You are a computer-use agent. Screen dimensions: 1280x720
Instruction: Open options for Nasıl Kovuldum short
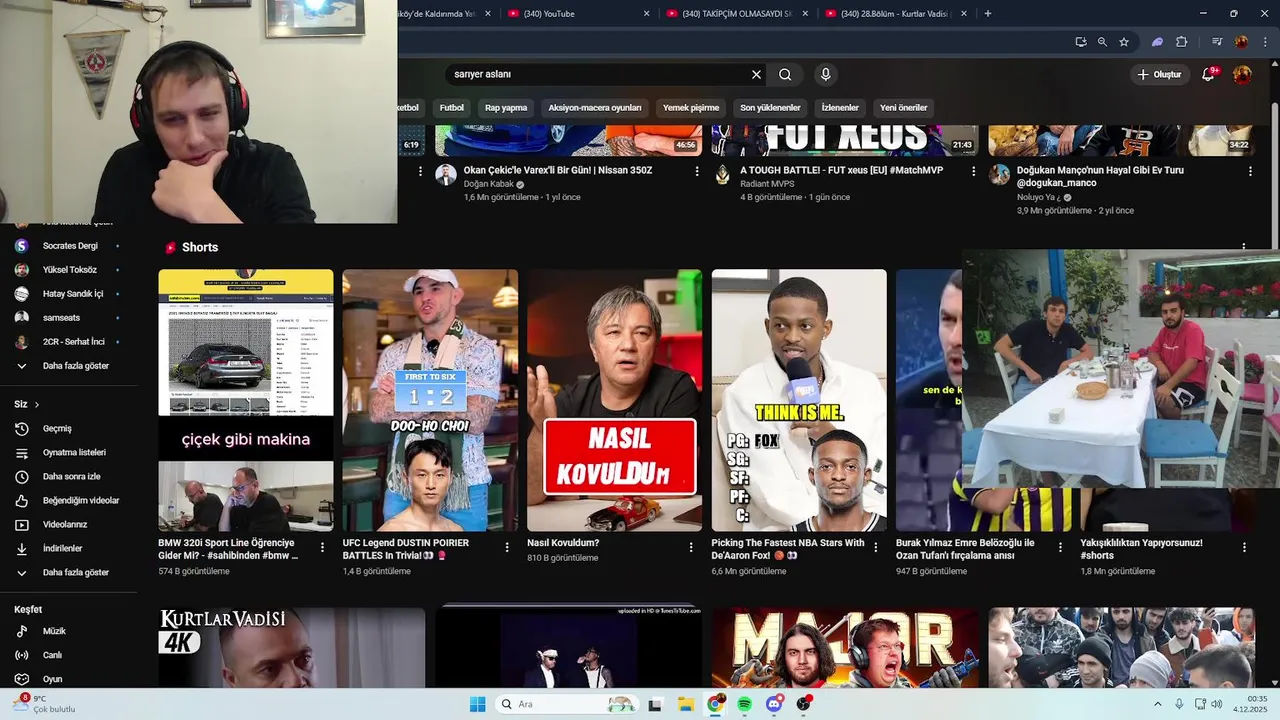[x=691, y=547]
